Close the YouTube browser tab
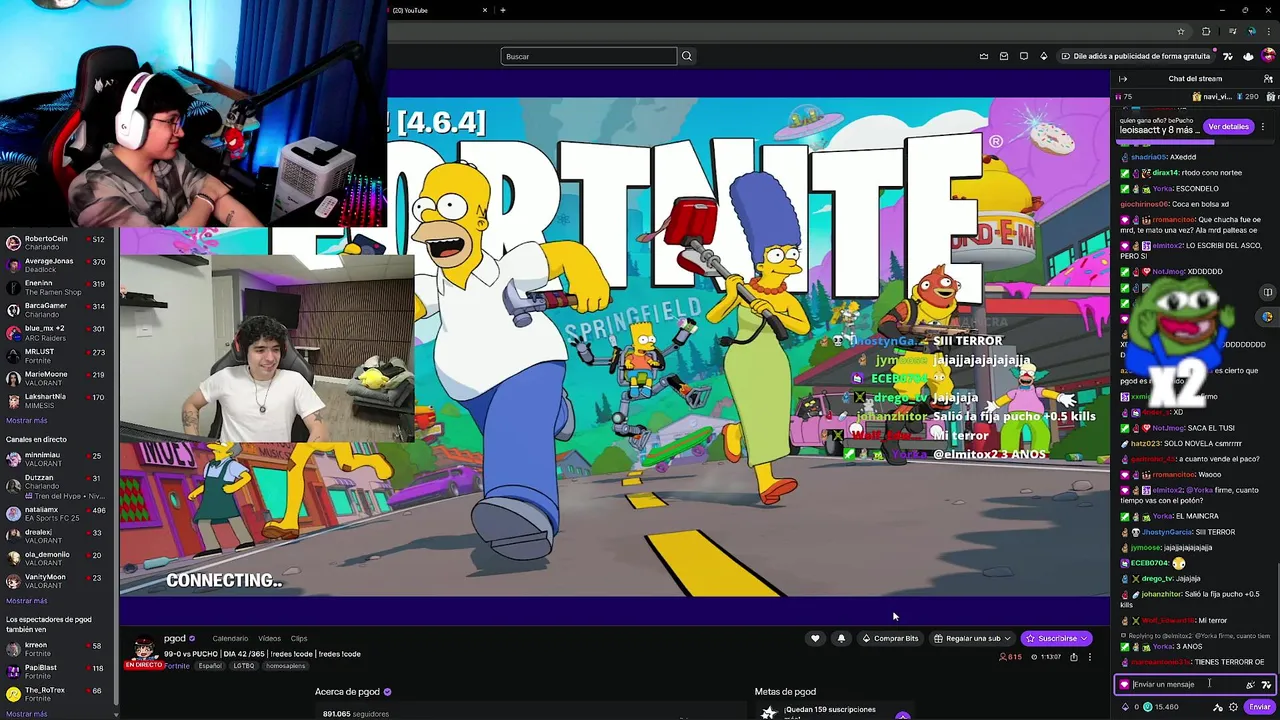The height and width of the screenshot is (720, 1280). coord(485,10)
